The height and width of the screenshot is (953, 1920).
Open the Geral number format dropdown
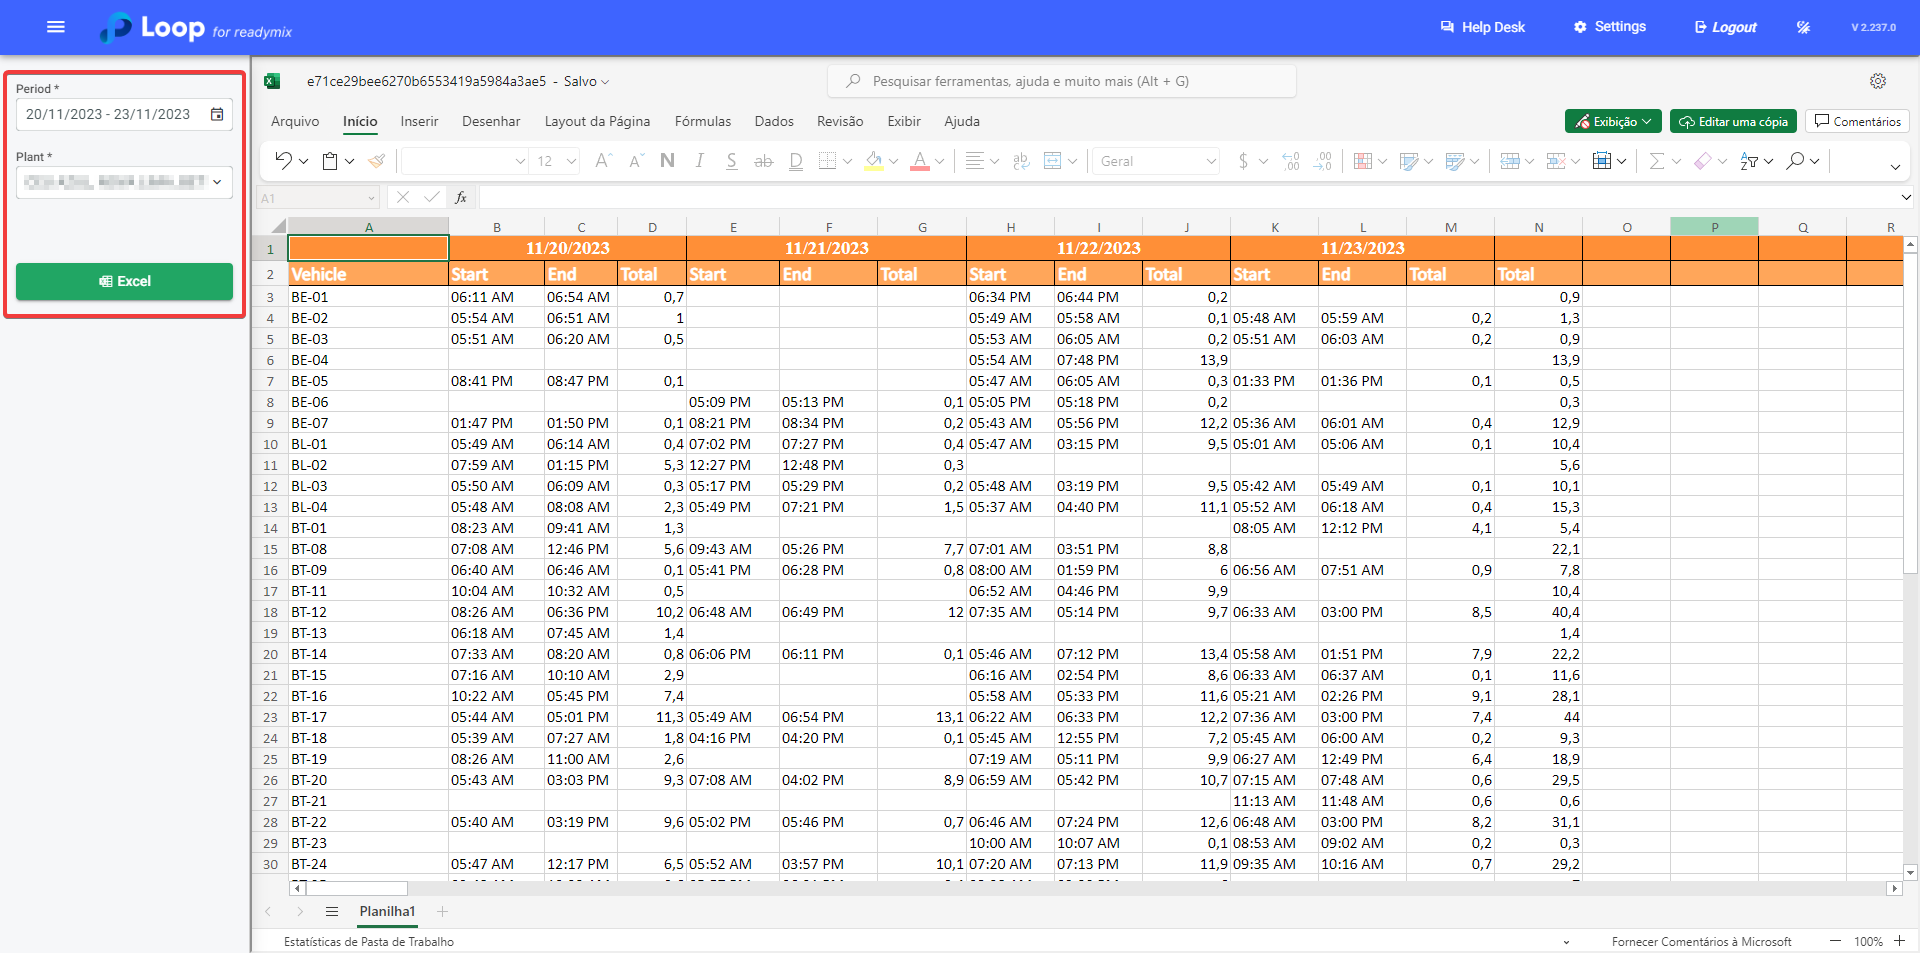[1156, 161]
